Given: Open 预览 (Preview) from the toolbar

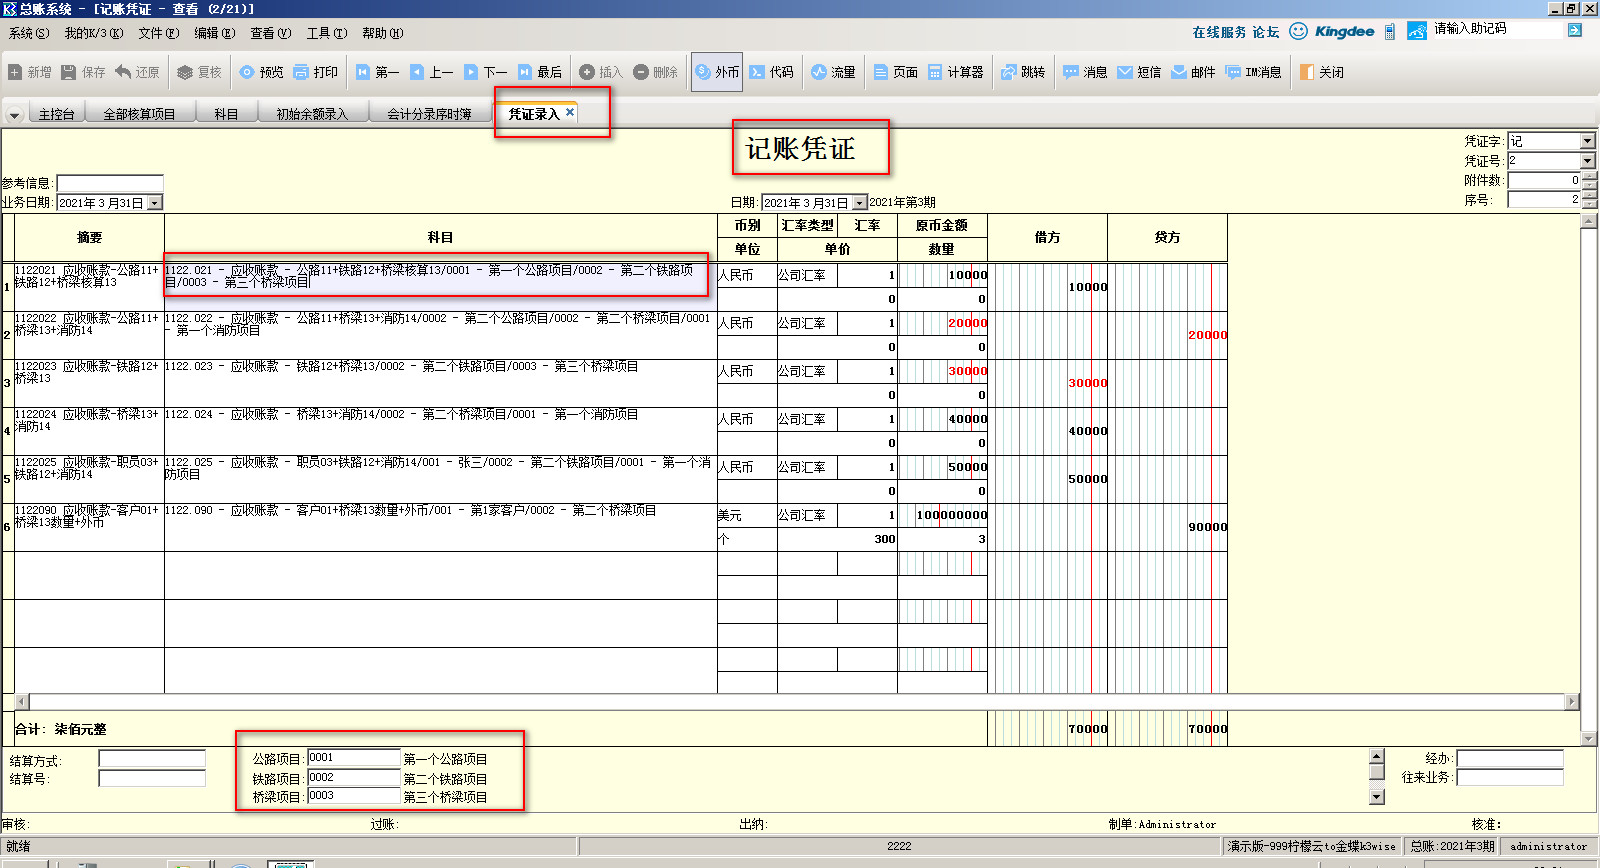Looking at the screenshot, I should coord(260,72).
